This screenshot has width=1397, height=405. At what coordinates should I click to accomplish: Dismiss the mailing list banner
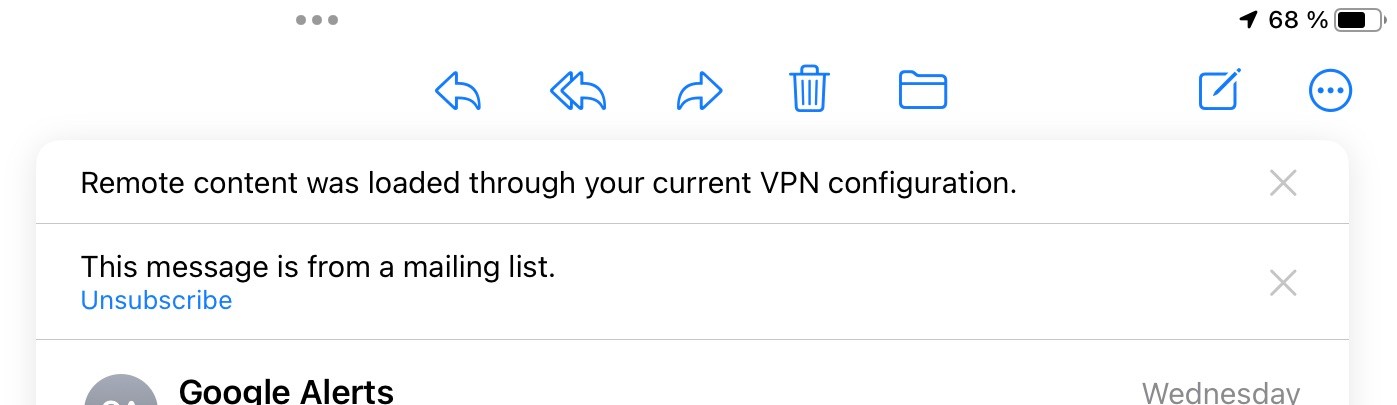point(1282,283)
